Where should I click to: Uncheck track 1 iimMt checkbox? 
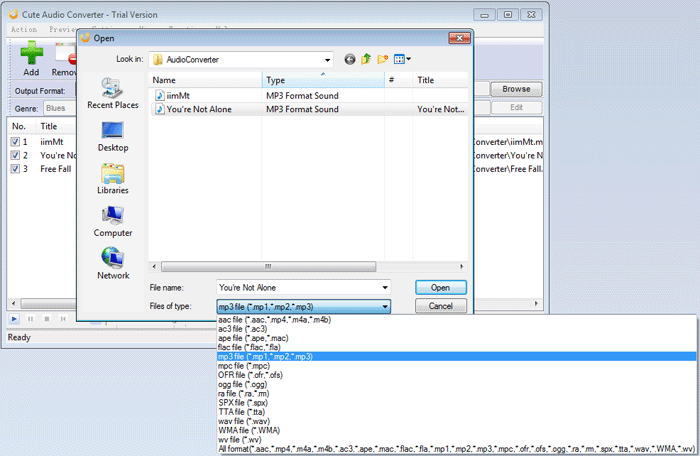(x=15, y=142)
